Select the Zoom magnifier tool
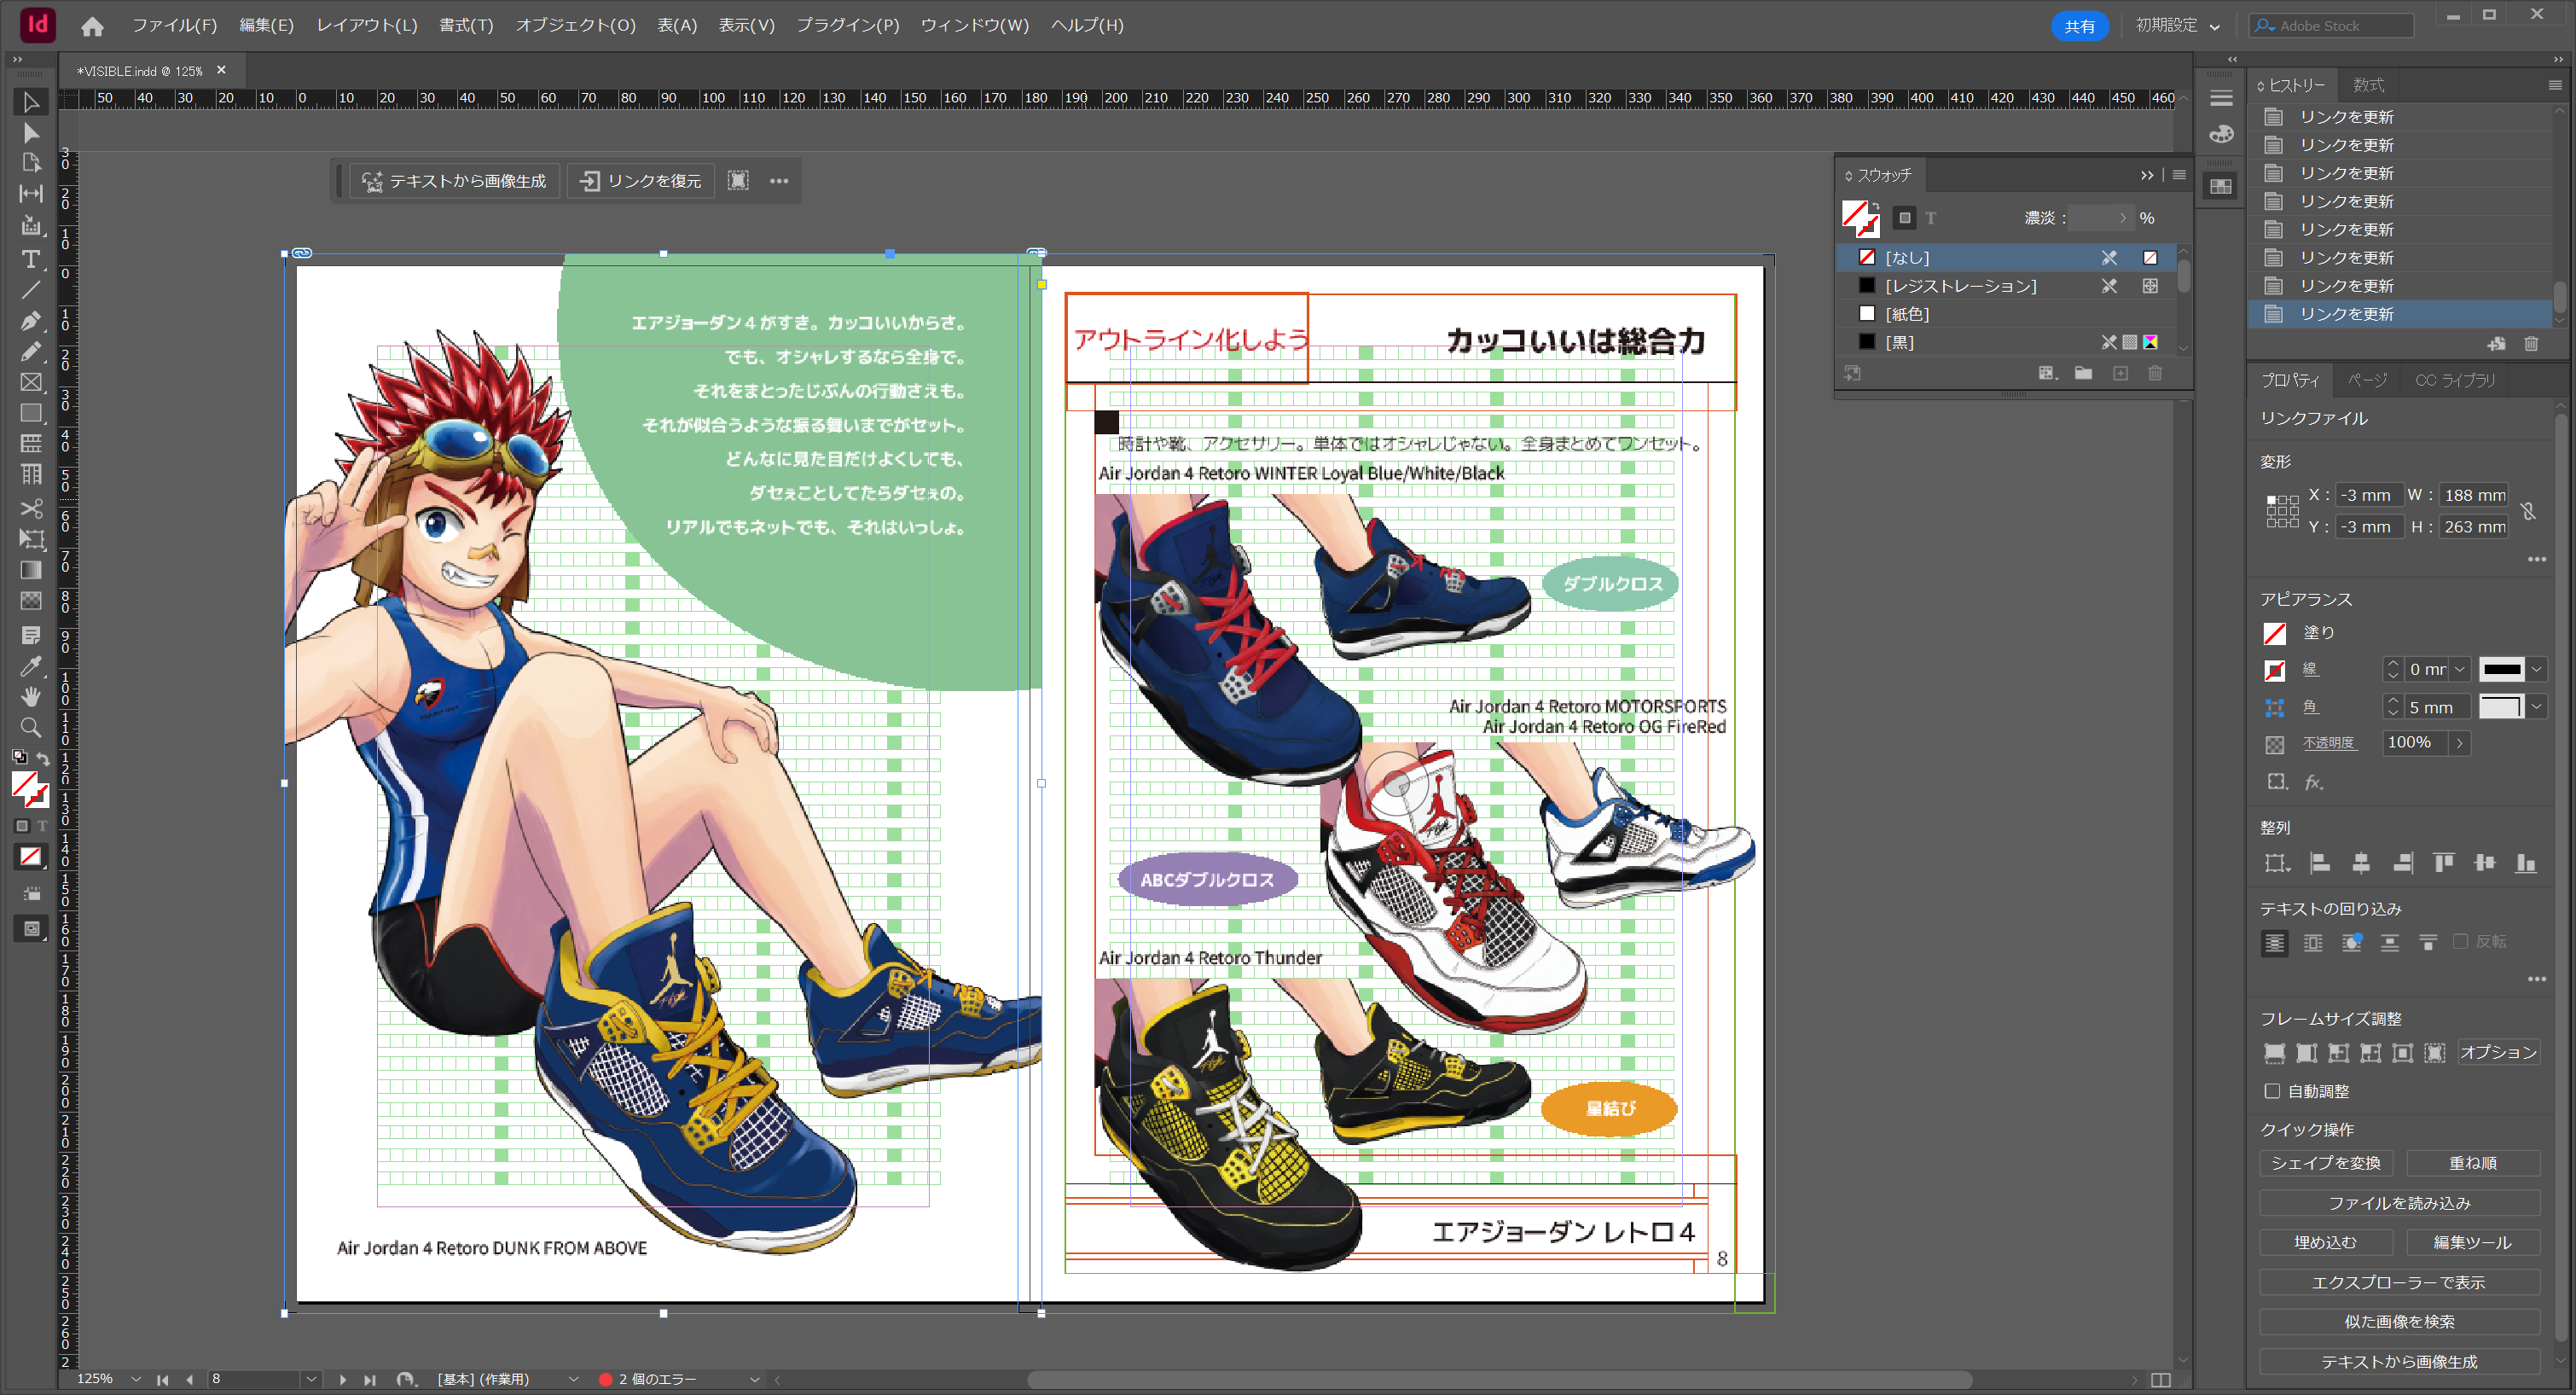The height and width of the screenshot is (1395, 2576). (31, 727)
